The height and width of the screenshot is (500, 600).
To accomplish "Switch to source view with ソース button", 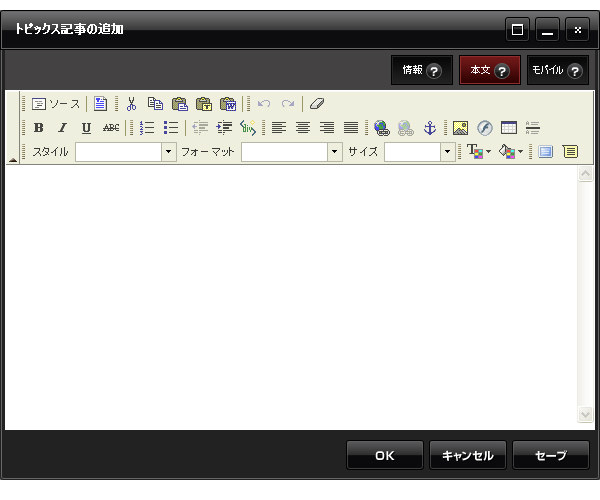I will click(56, 104).
